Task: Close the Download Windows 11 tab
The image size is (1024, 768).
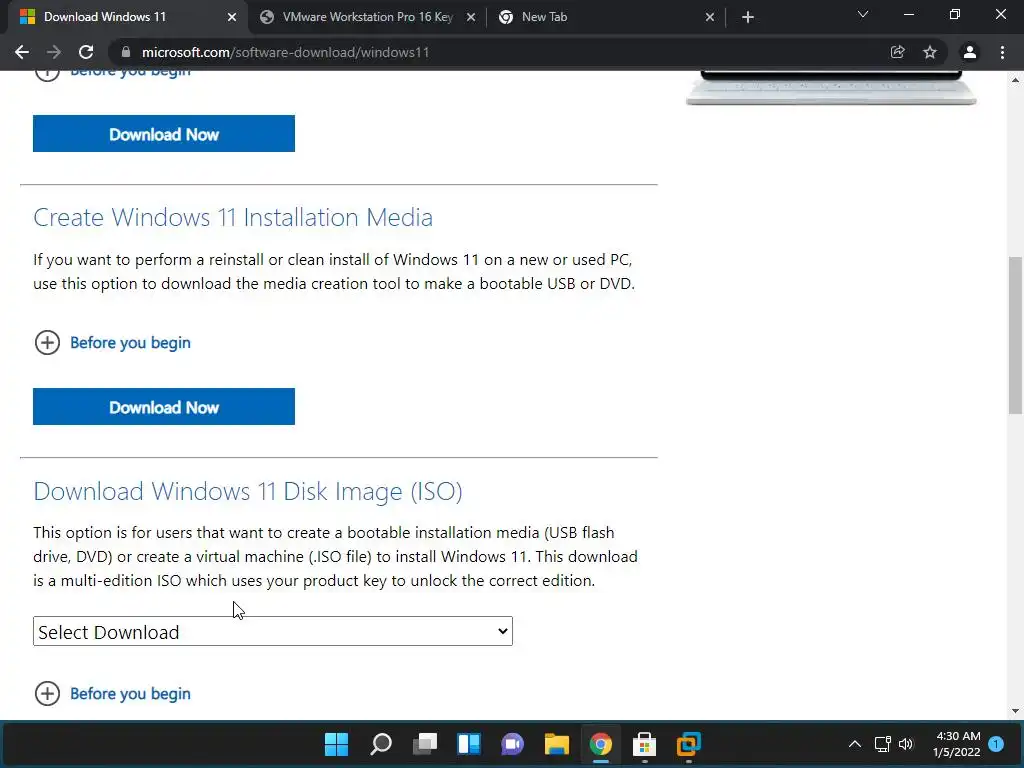Action: [x=232, y=17]
